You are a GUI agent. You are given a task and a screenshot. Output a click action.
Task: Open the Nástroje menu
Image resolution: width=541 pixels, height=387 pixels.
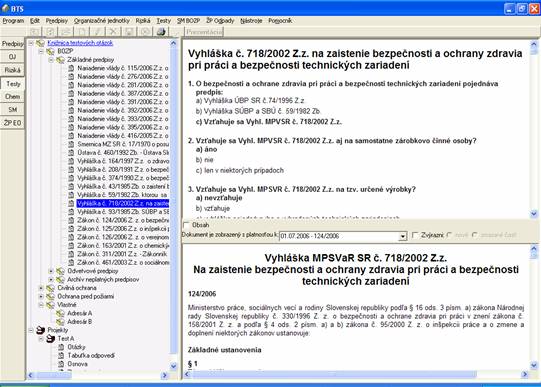point(251,21)
